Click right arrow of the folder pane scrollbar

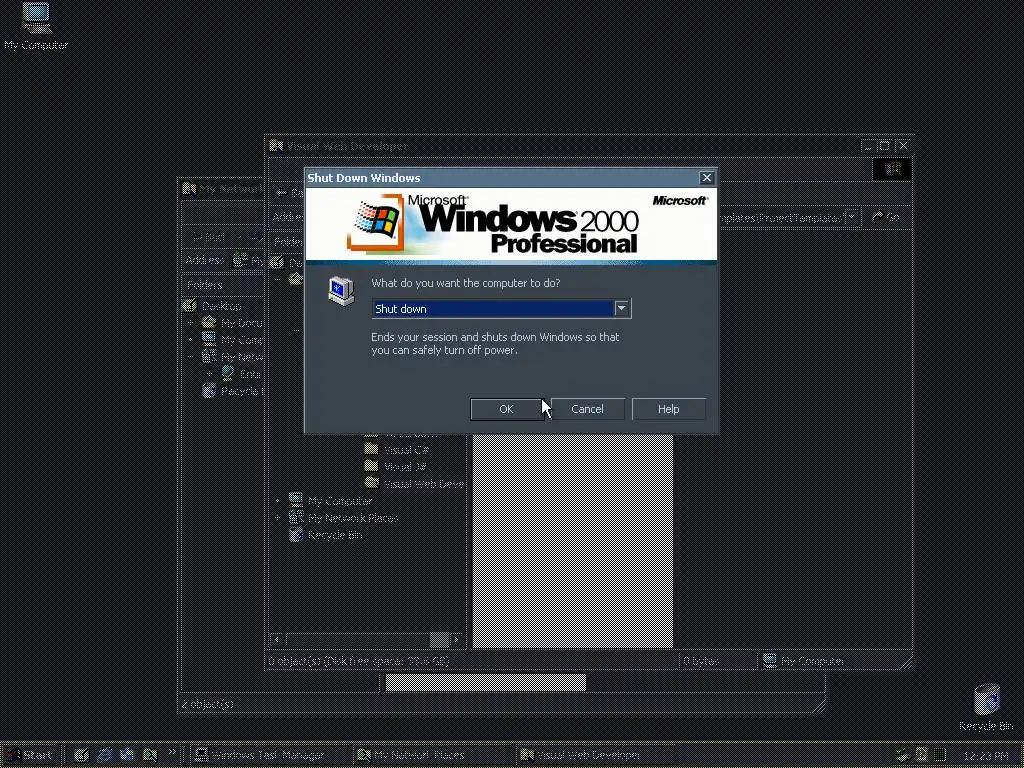456,639
